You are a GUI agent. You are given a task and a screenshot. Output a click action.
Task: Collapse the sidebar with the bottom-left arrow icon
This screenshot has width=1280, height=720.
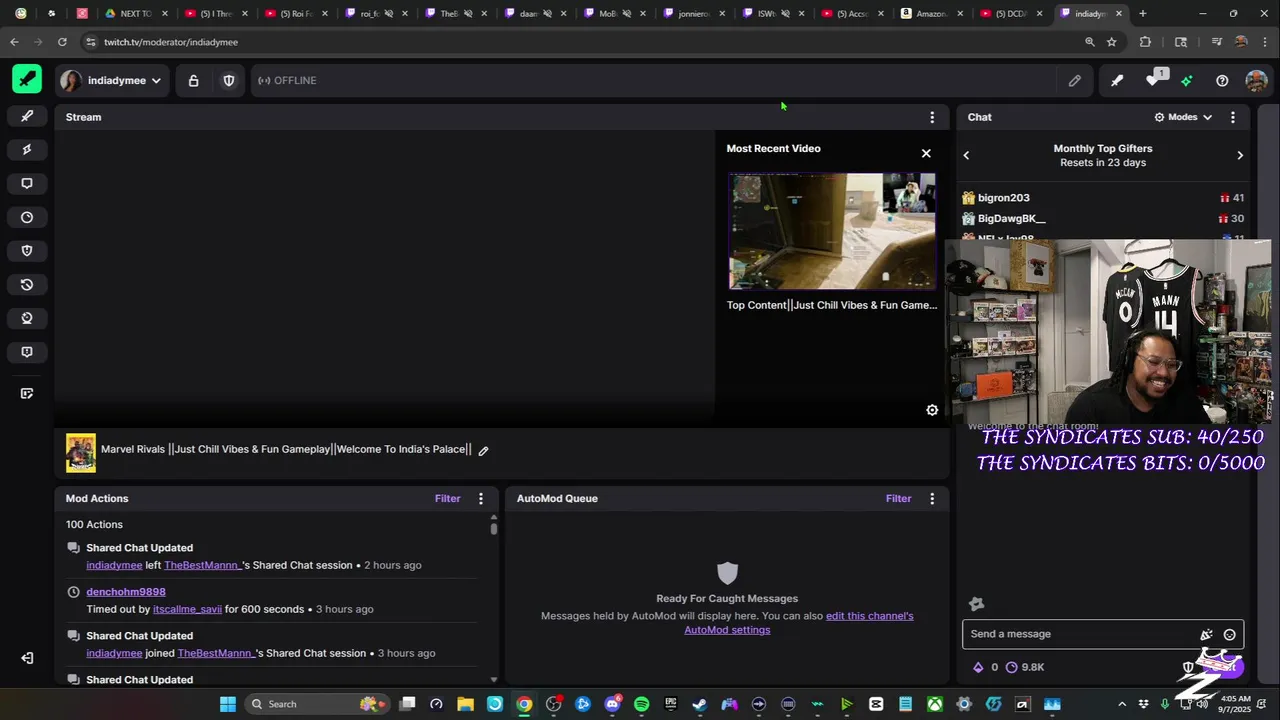click(27, 658)
